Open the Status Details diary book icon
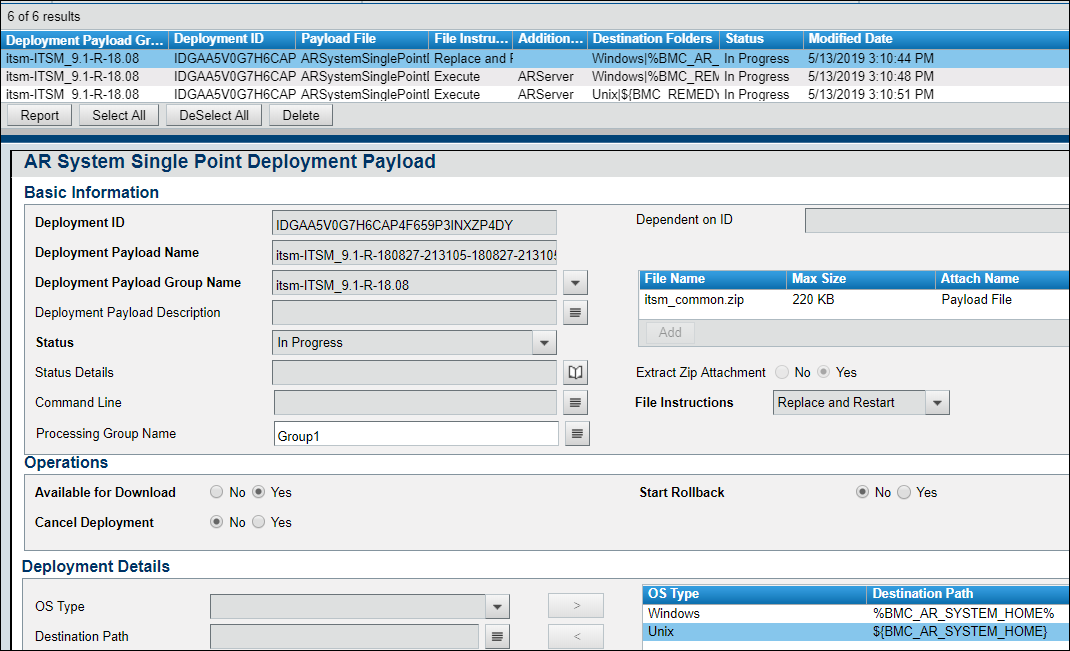This screenshot has width=1070, height=651. pos(576,373)
